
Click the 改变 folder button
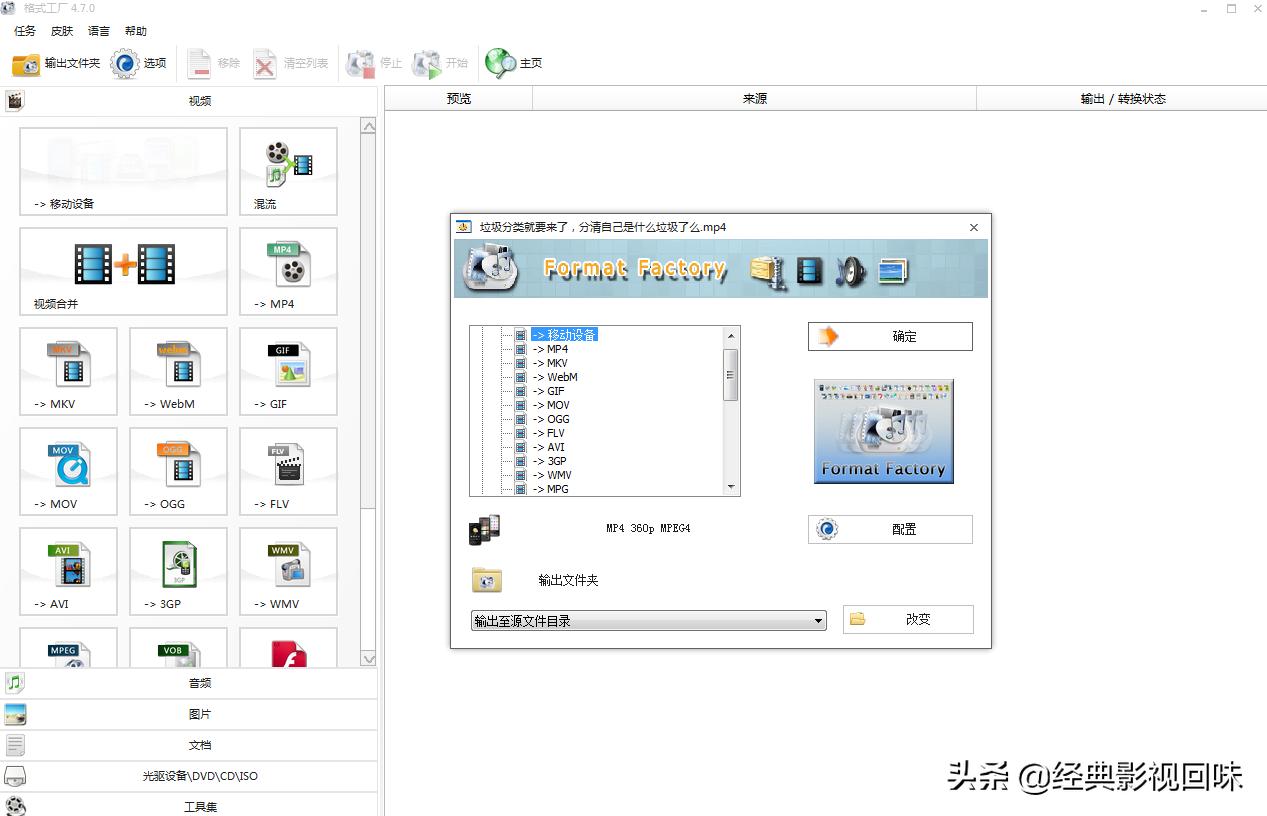pyautogui.click(x=908, y=619)
